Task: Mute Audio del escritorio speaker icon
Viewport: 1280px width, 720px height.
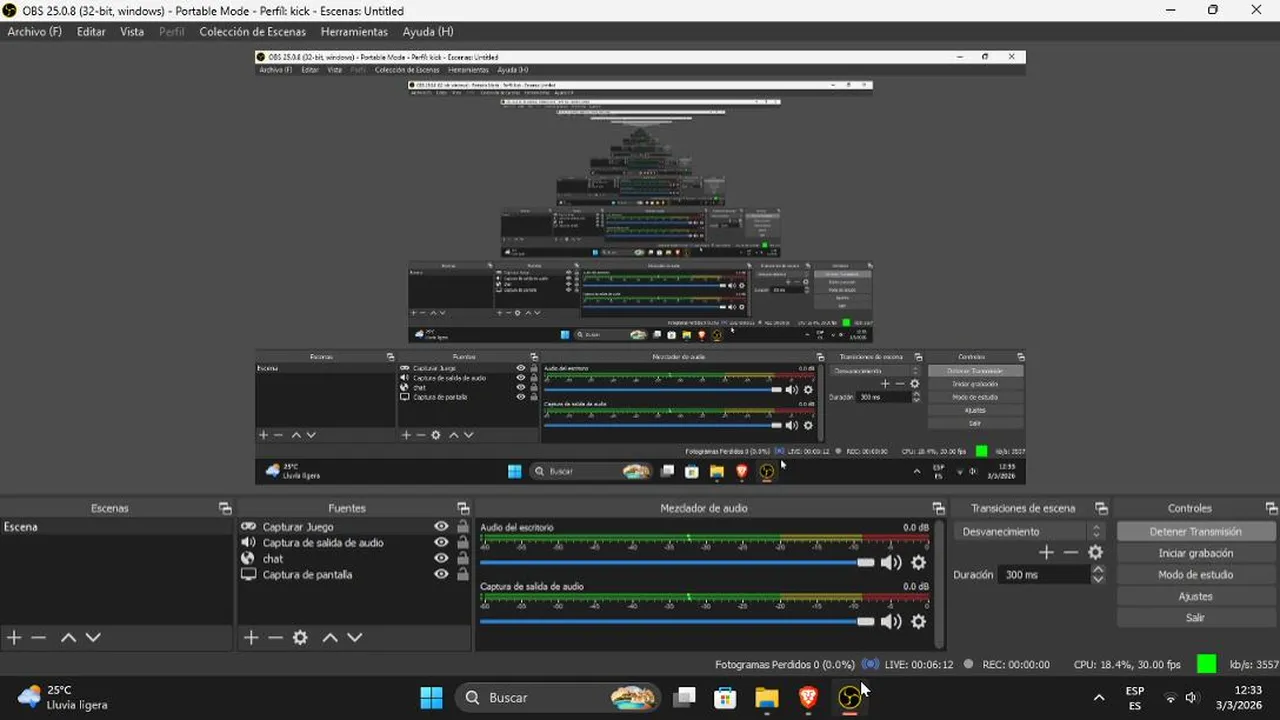Action: click(x=891, y=562)
